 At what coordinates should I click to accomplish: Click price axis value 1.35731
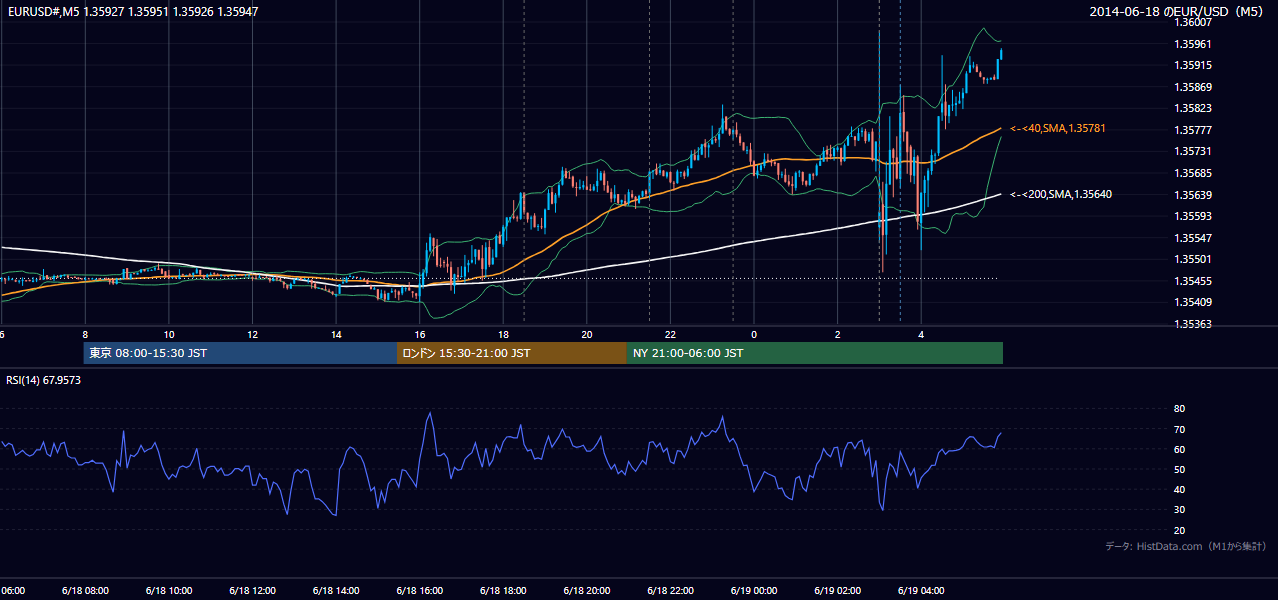(x=1192, y=151)
